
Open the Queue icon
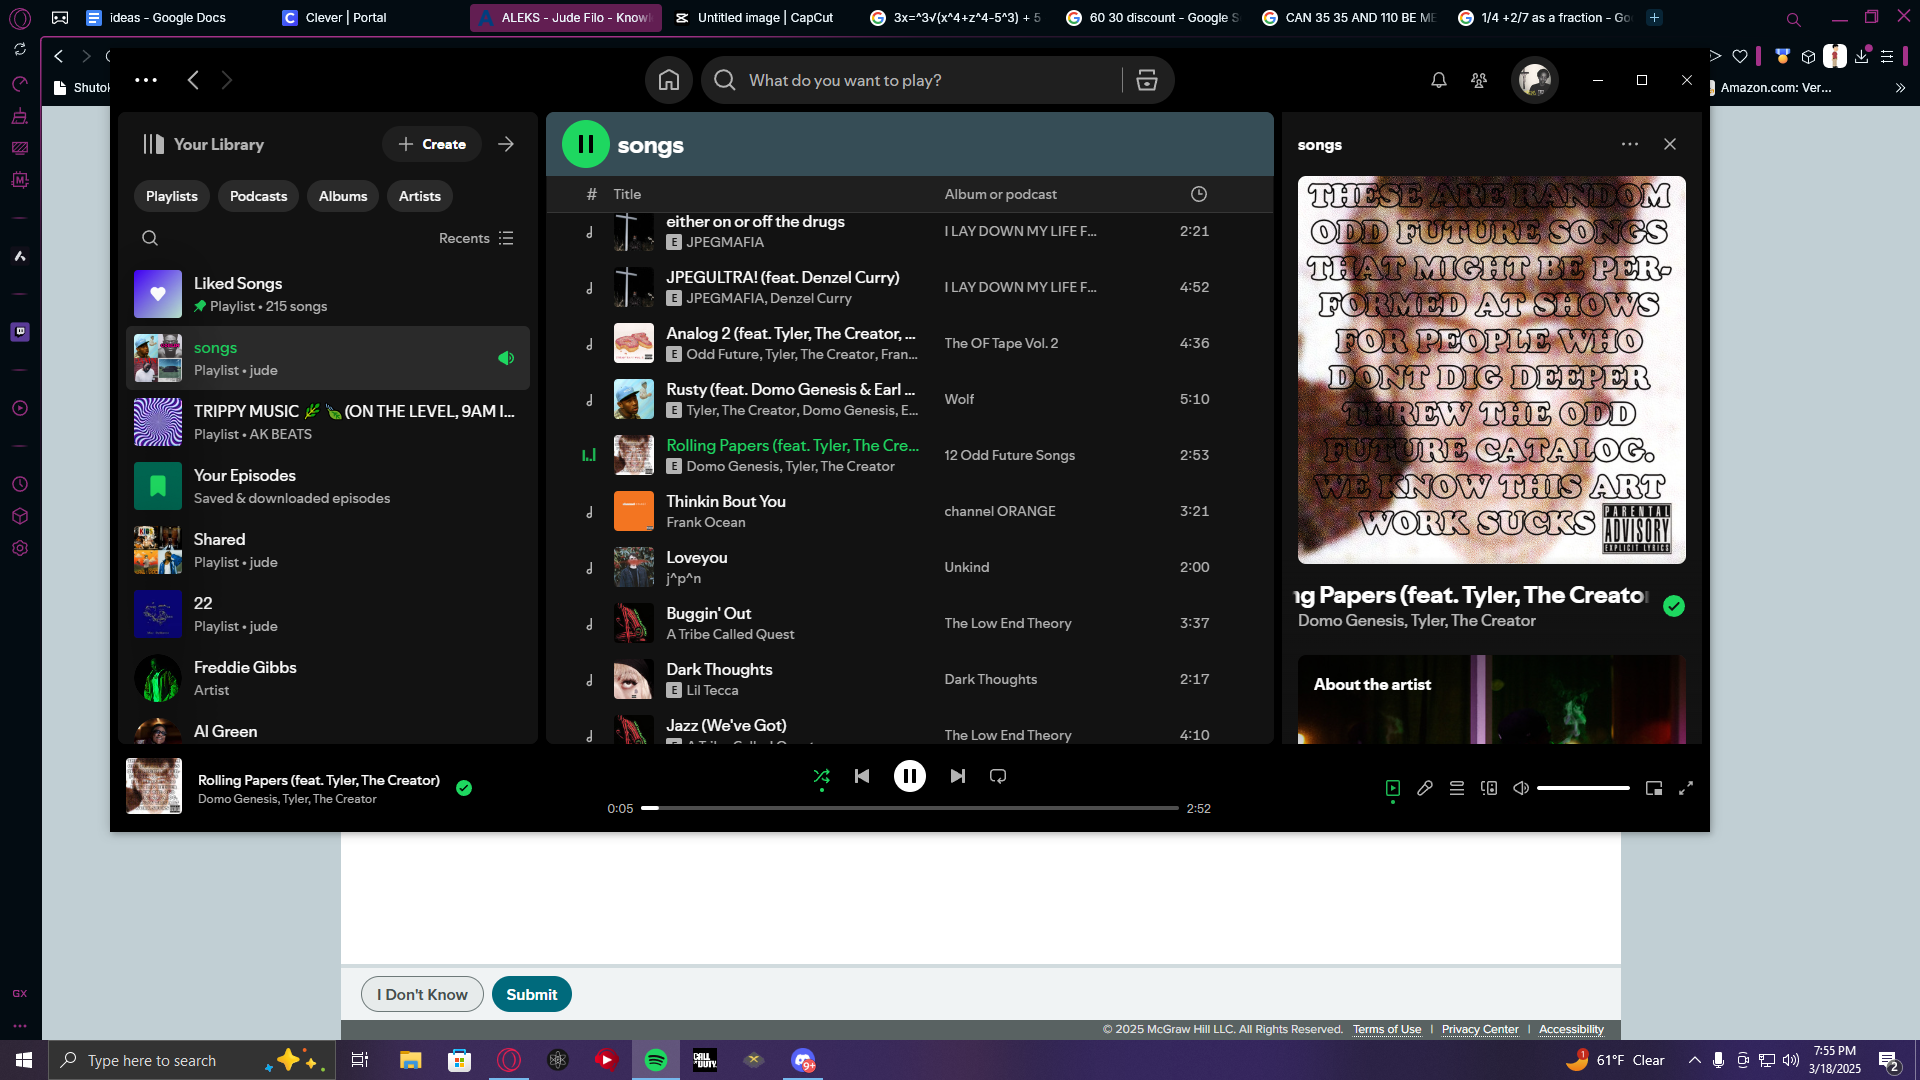tap(1457, 788)
